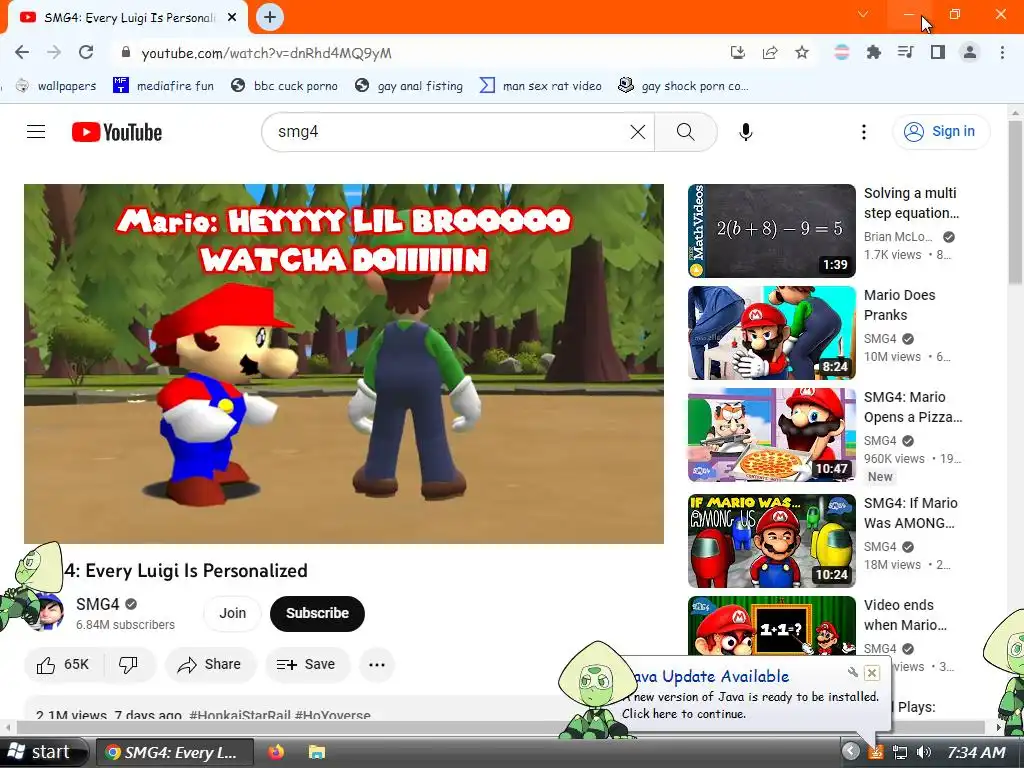The width and height of the screenshot is (1024, 768).
Task: Click the Share button below the video
Action: tap(210, 665)
